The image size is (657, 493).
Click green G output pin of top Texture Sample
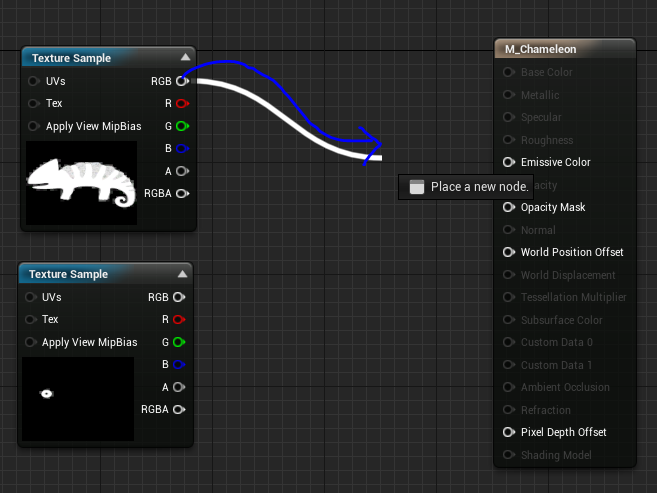(182, 126)
